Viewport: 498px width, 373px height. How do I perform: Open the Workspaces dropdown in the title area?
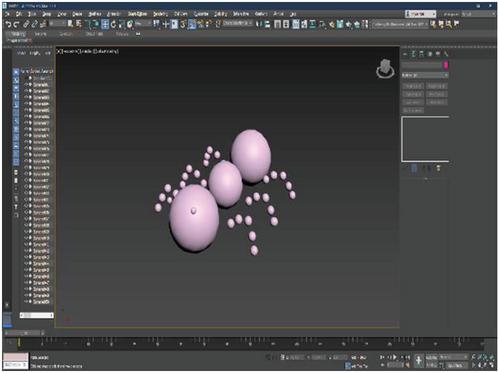pos(478,14)
